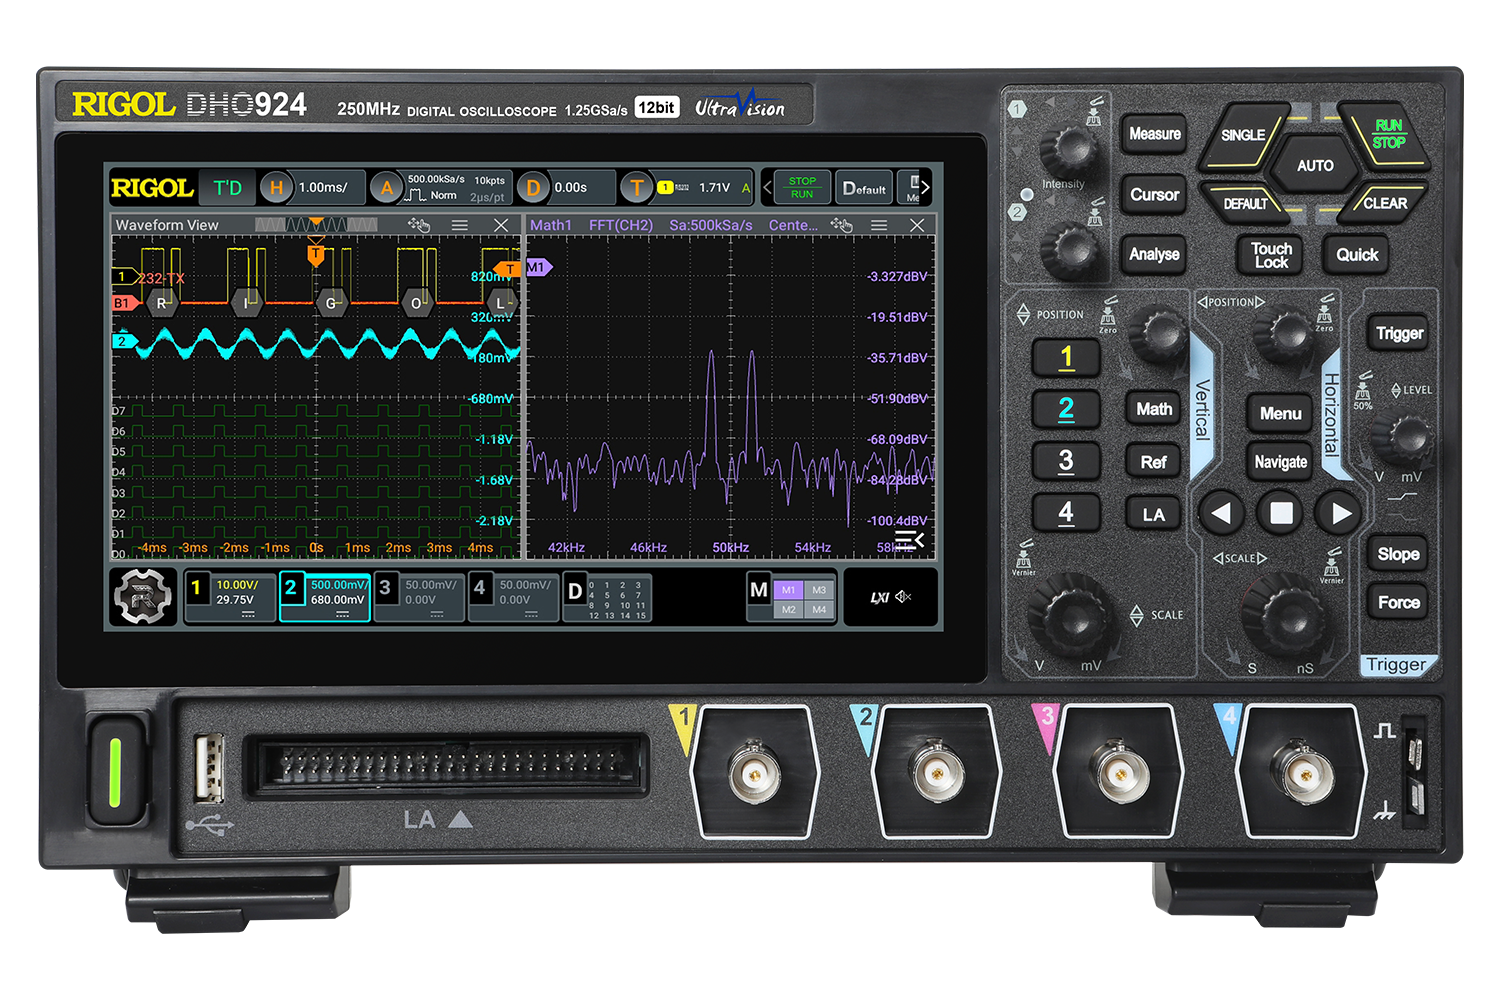Tap the orange T trigger settings icon
The height and width of the screenshot is (1000, 1500).
pos(636,187)
